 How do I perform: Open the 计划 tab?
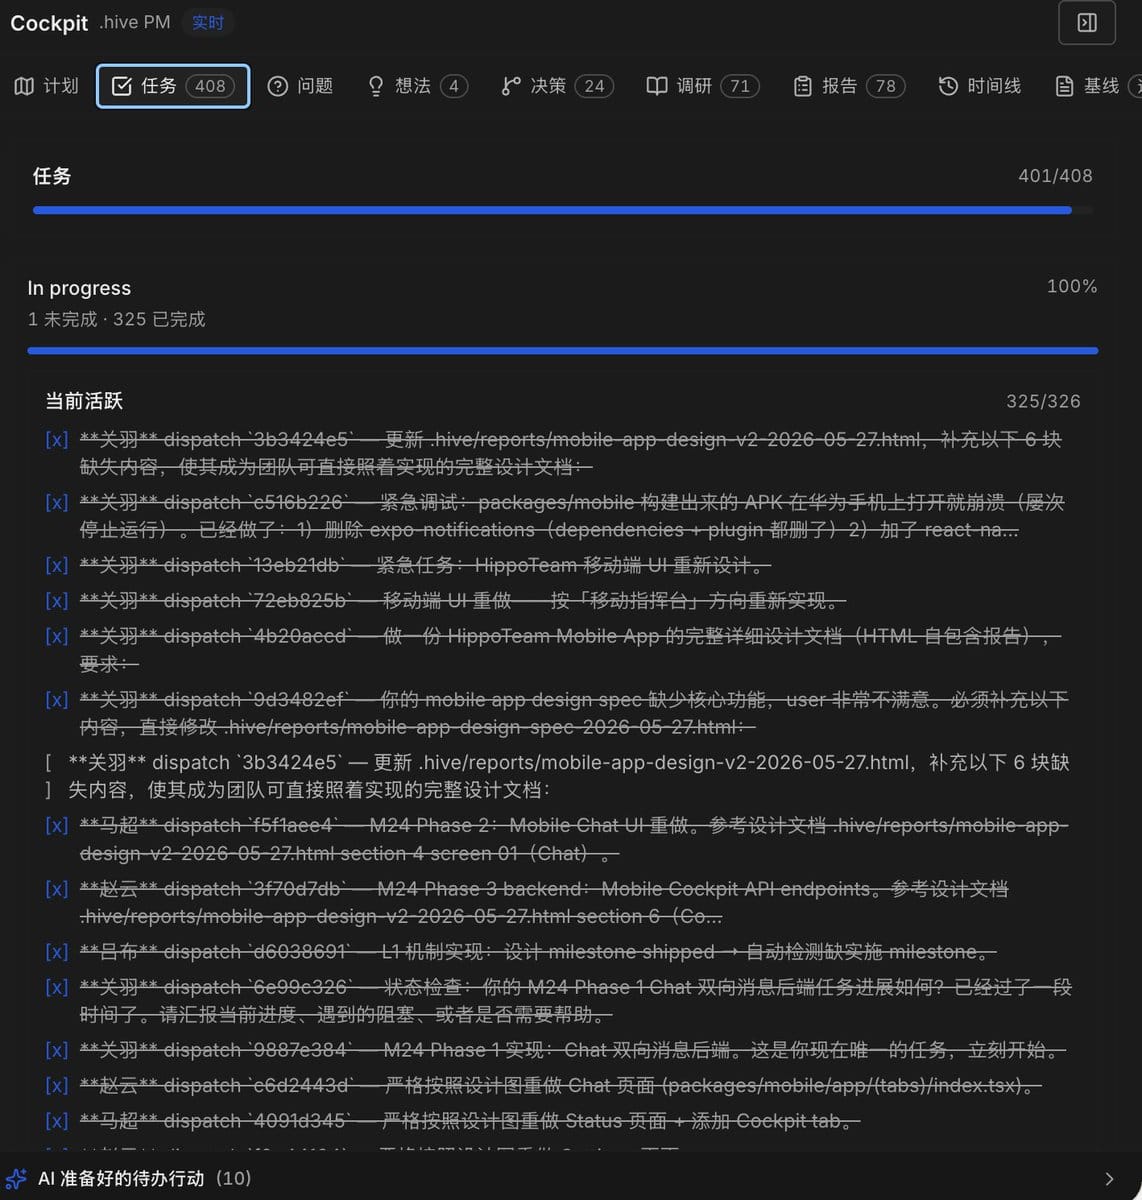tap(46, 86)
